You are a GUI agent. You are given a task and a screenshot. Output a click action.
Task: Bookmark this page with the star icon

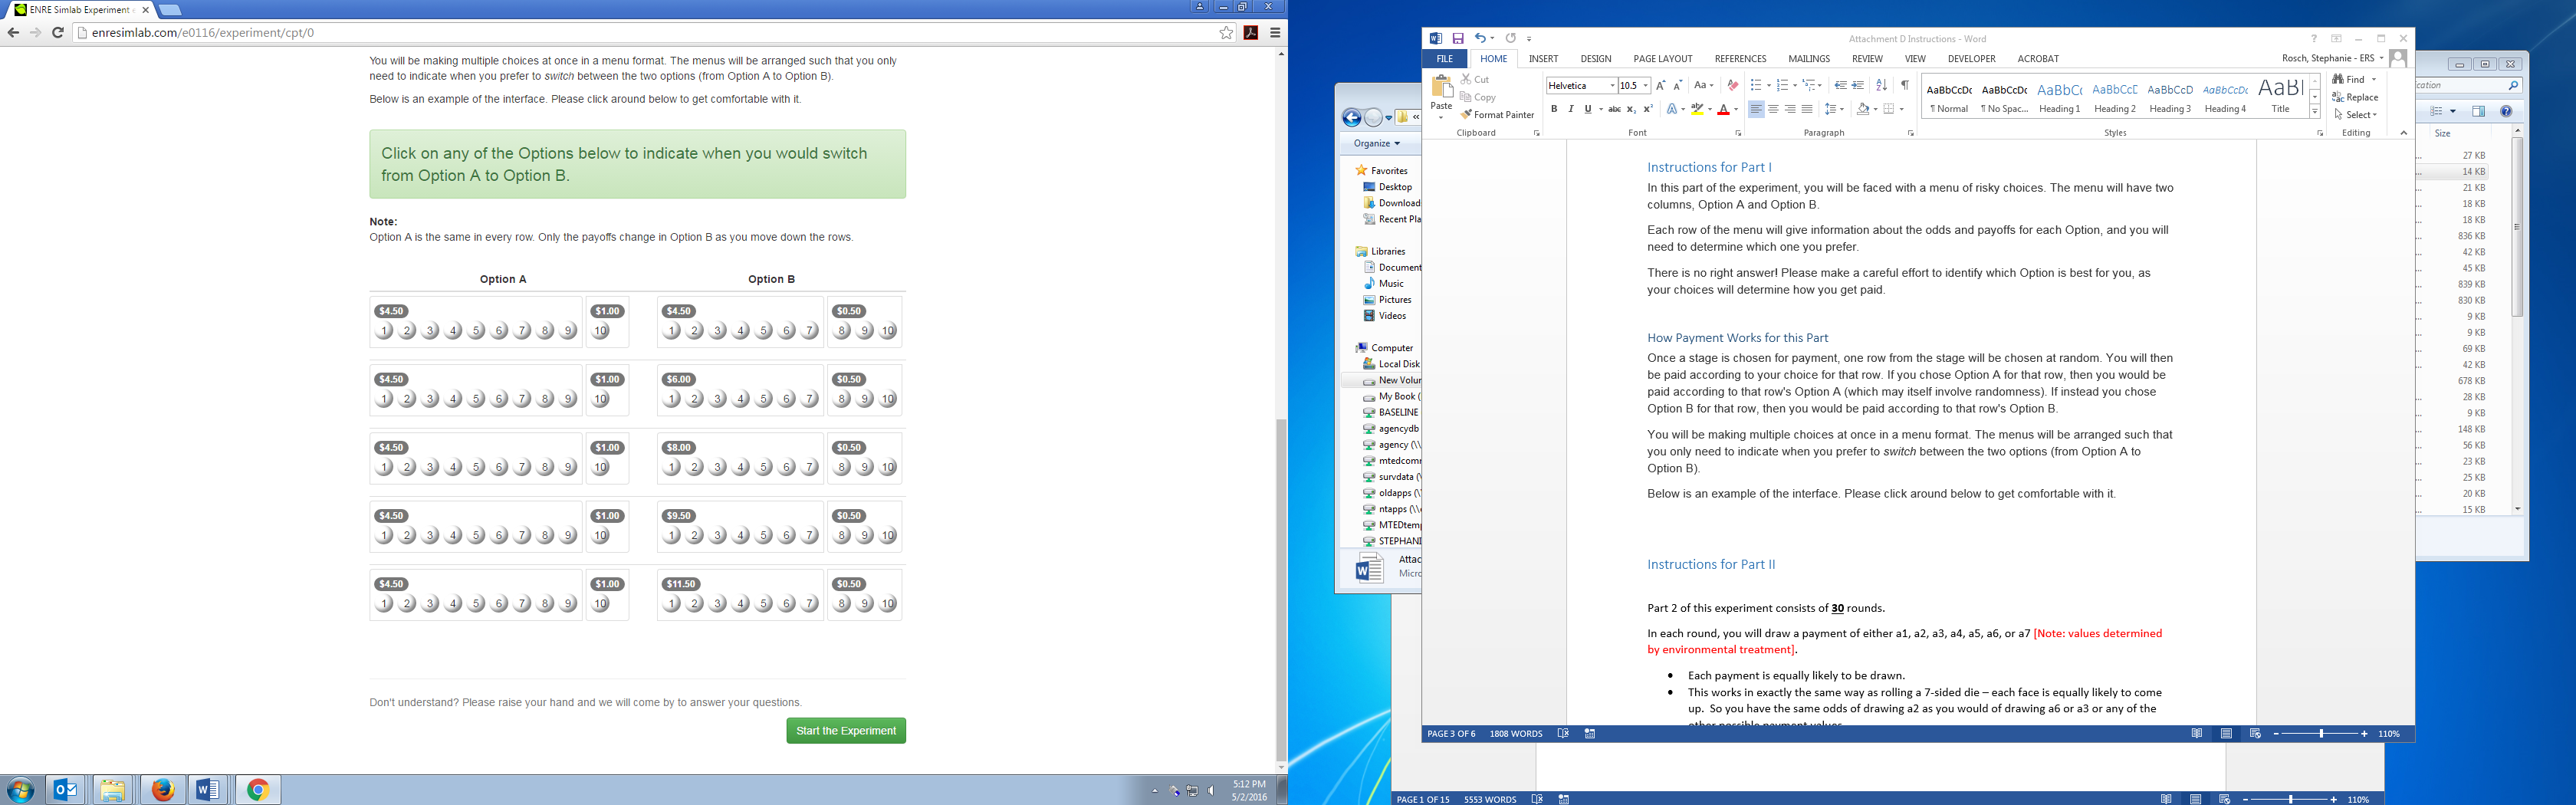pos(1227,33)
